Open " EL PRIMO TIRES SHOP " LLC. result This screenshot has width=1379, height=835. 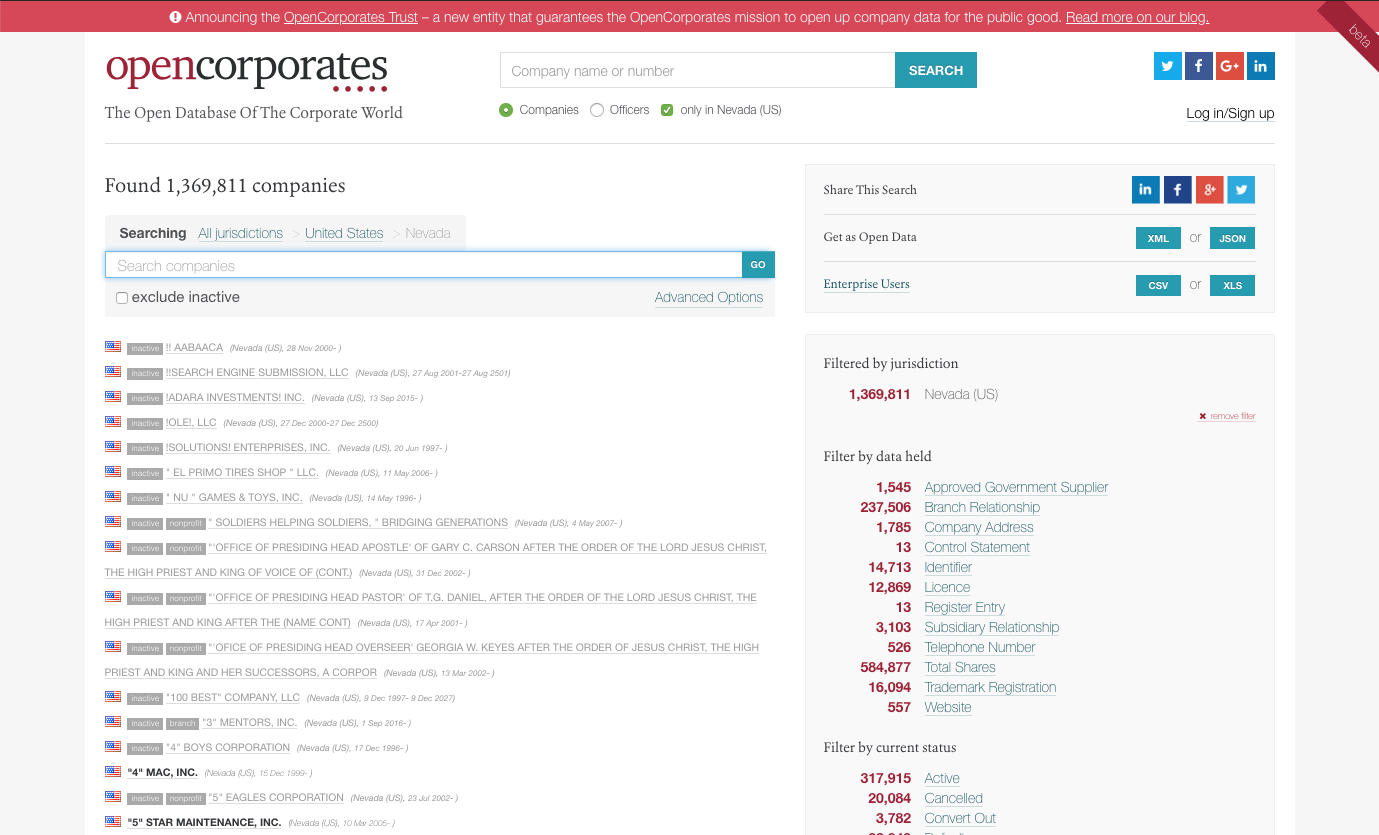click(x=242, y=472)
